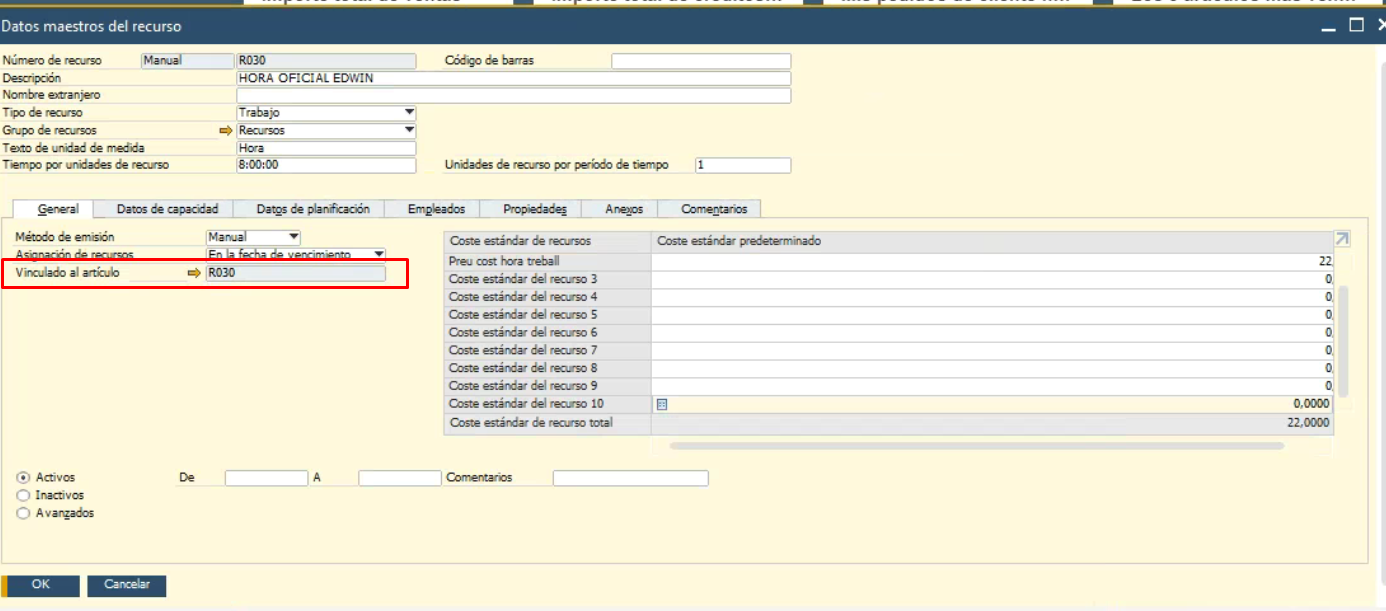Click the 22,0000 total cost value
Image resolution: width=1386 pixels, height=611 pixels.
(x=1308, y=423)
